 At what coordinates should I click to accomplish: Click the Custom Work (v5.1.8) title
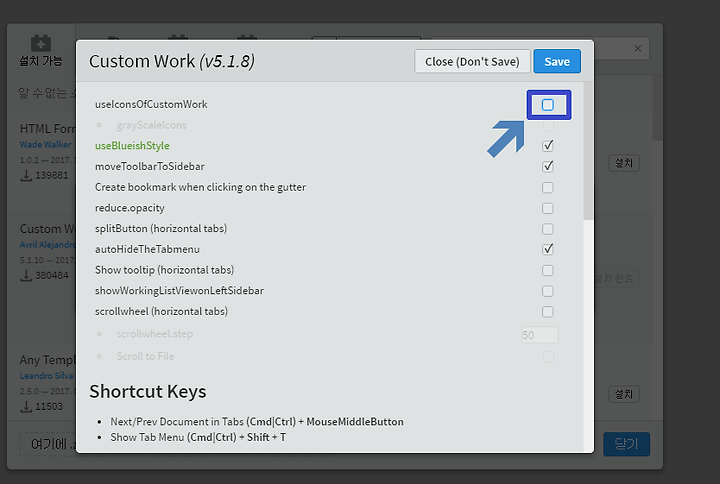pos(172,61)
